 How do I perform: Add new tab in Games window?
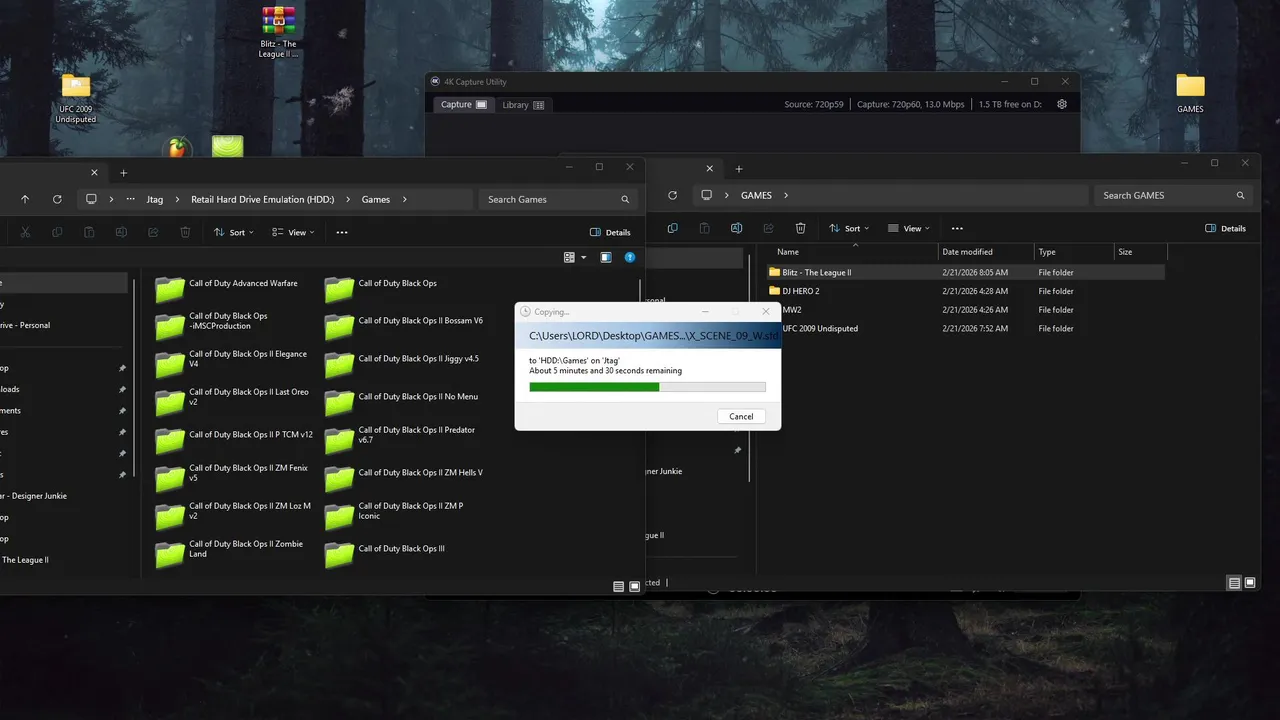[124, 173]
